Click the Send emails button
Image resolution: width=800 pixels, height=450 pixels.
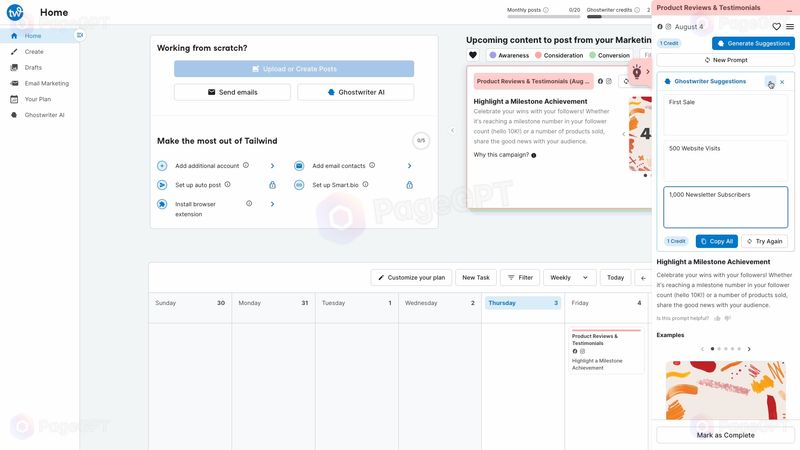pos(232,92)
